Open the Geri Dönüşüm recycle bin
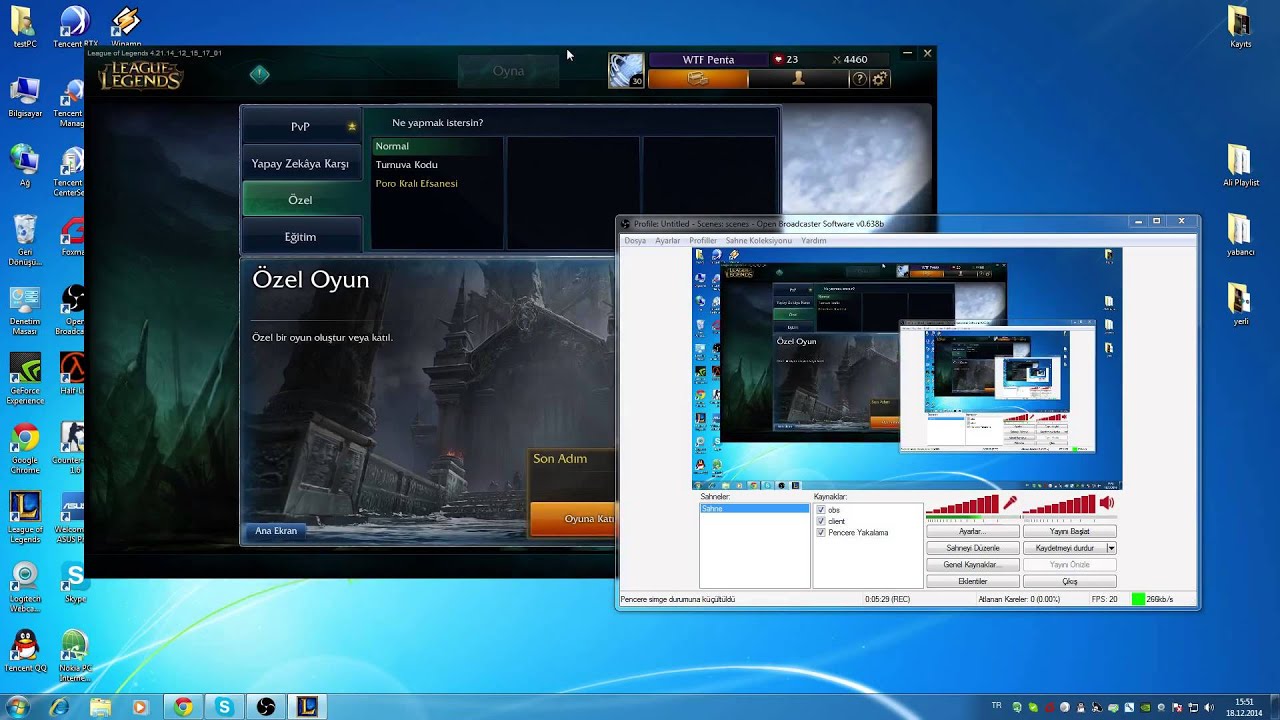 25,240
